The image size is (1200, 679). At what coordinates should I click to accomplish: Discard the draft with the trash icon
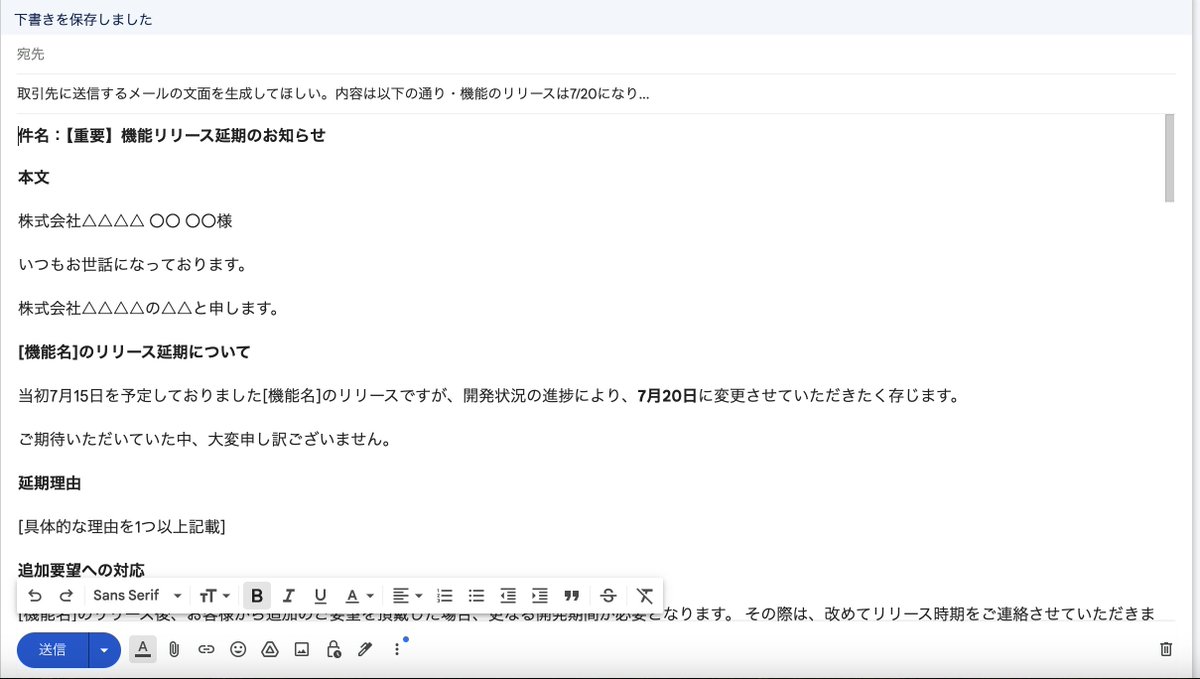pos(1166,649)
